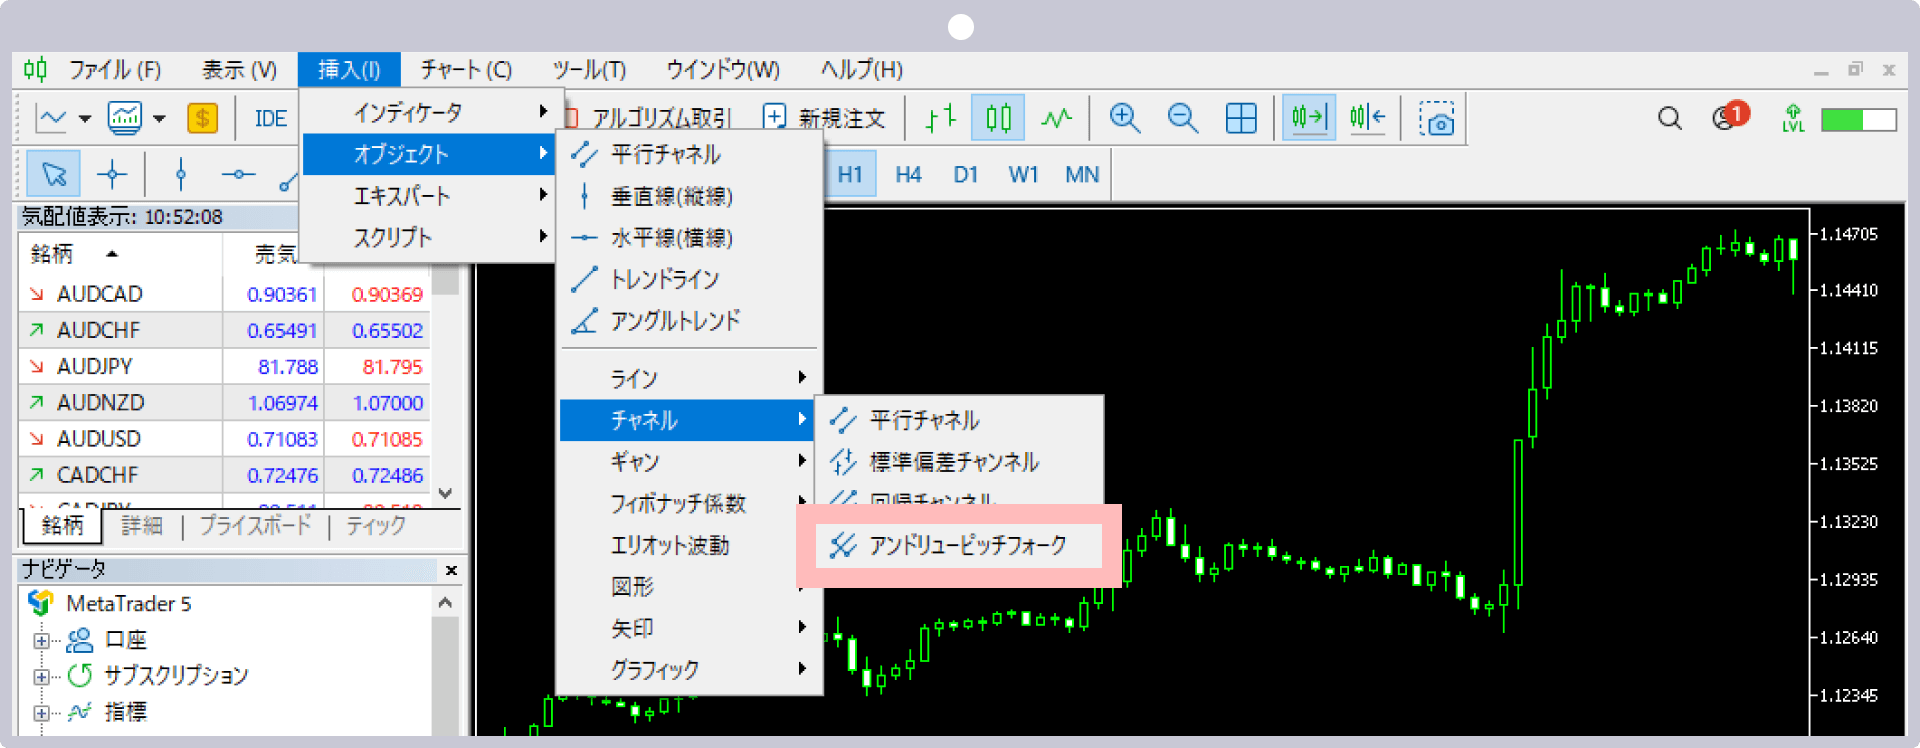Expand the エキスパート submenu

pyautogui.click(x=428, y=196)
